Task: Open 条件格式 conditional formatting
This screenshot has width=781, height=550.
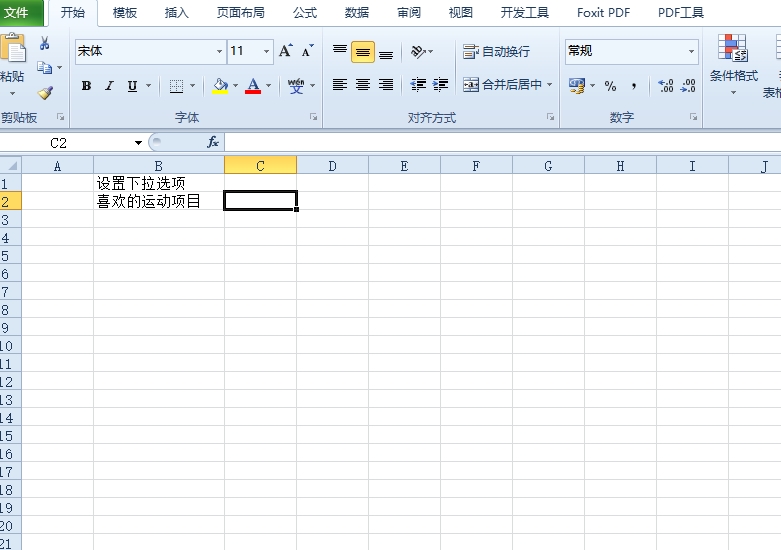Action: click(x=733, y=65)
